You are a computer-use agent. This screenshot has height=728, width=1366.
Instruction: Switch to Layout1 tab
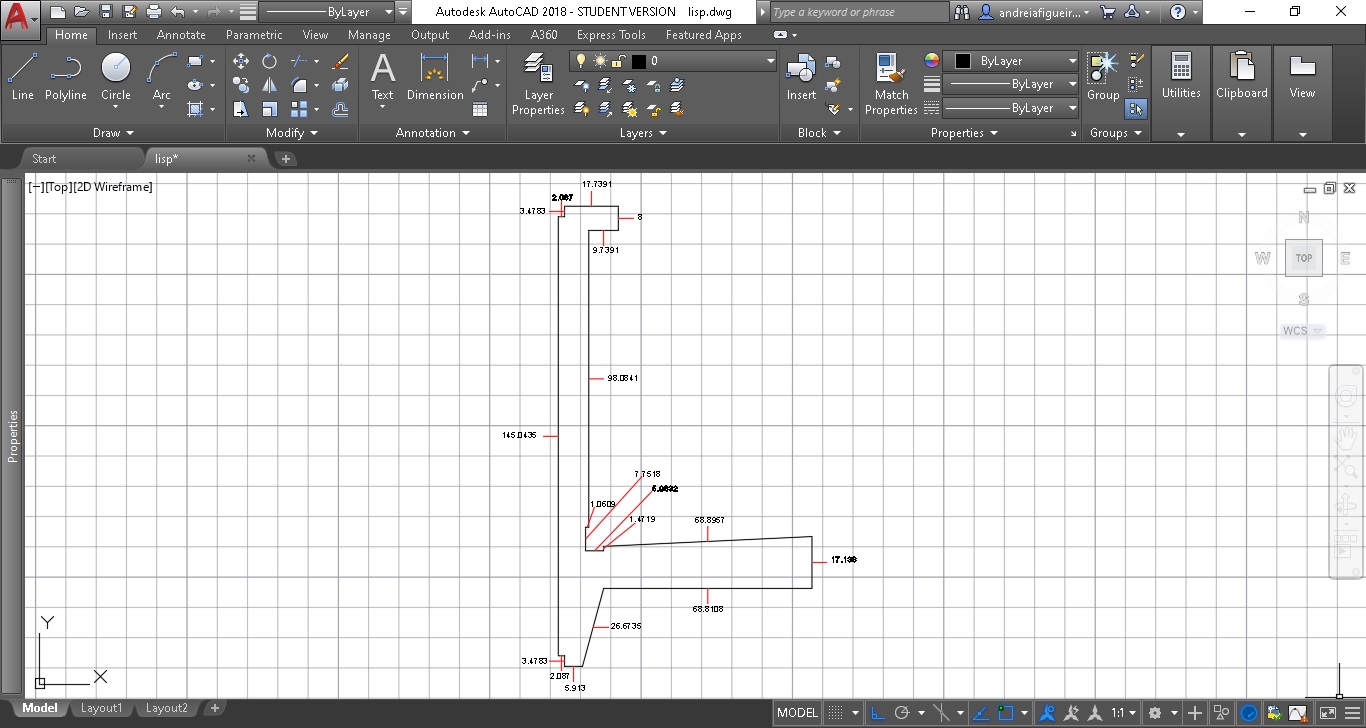101,708
